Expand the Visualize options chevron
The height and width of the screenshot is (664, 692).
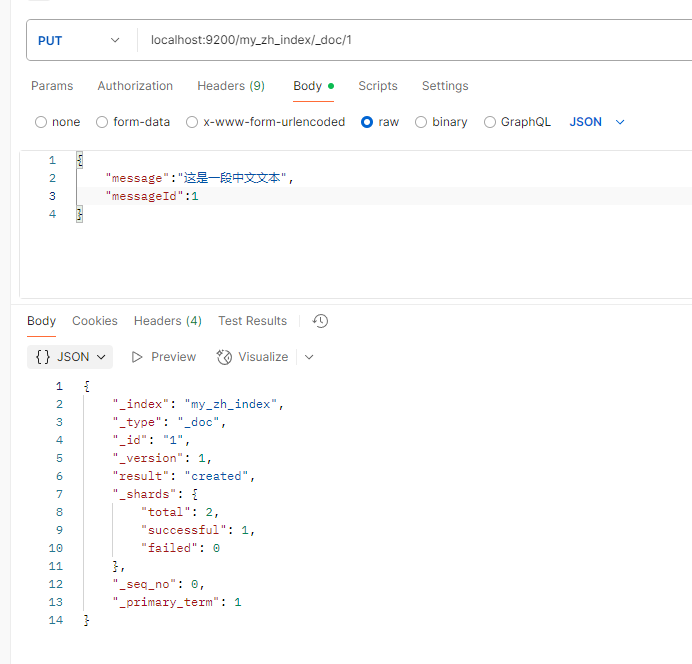coord(309,357)
